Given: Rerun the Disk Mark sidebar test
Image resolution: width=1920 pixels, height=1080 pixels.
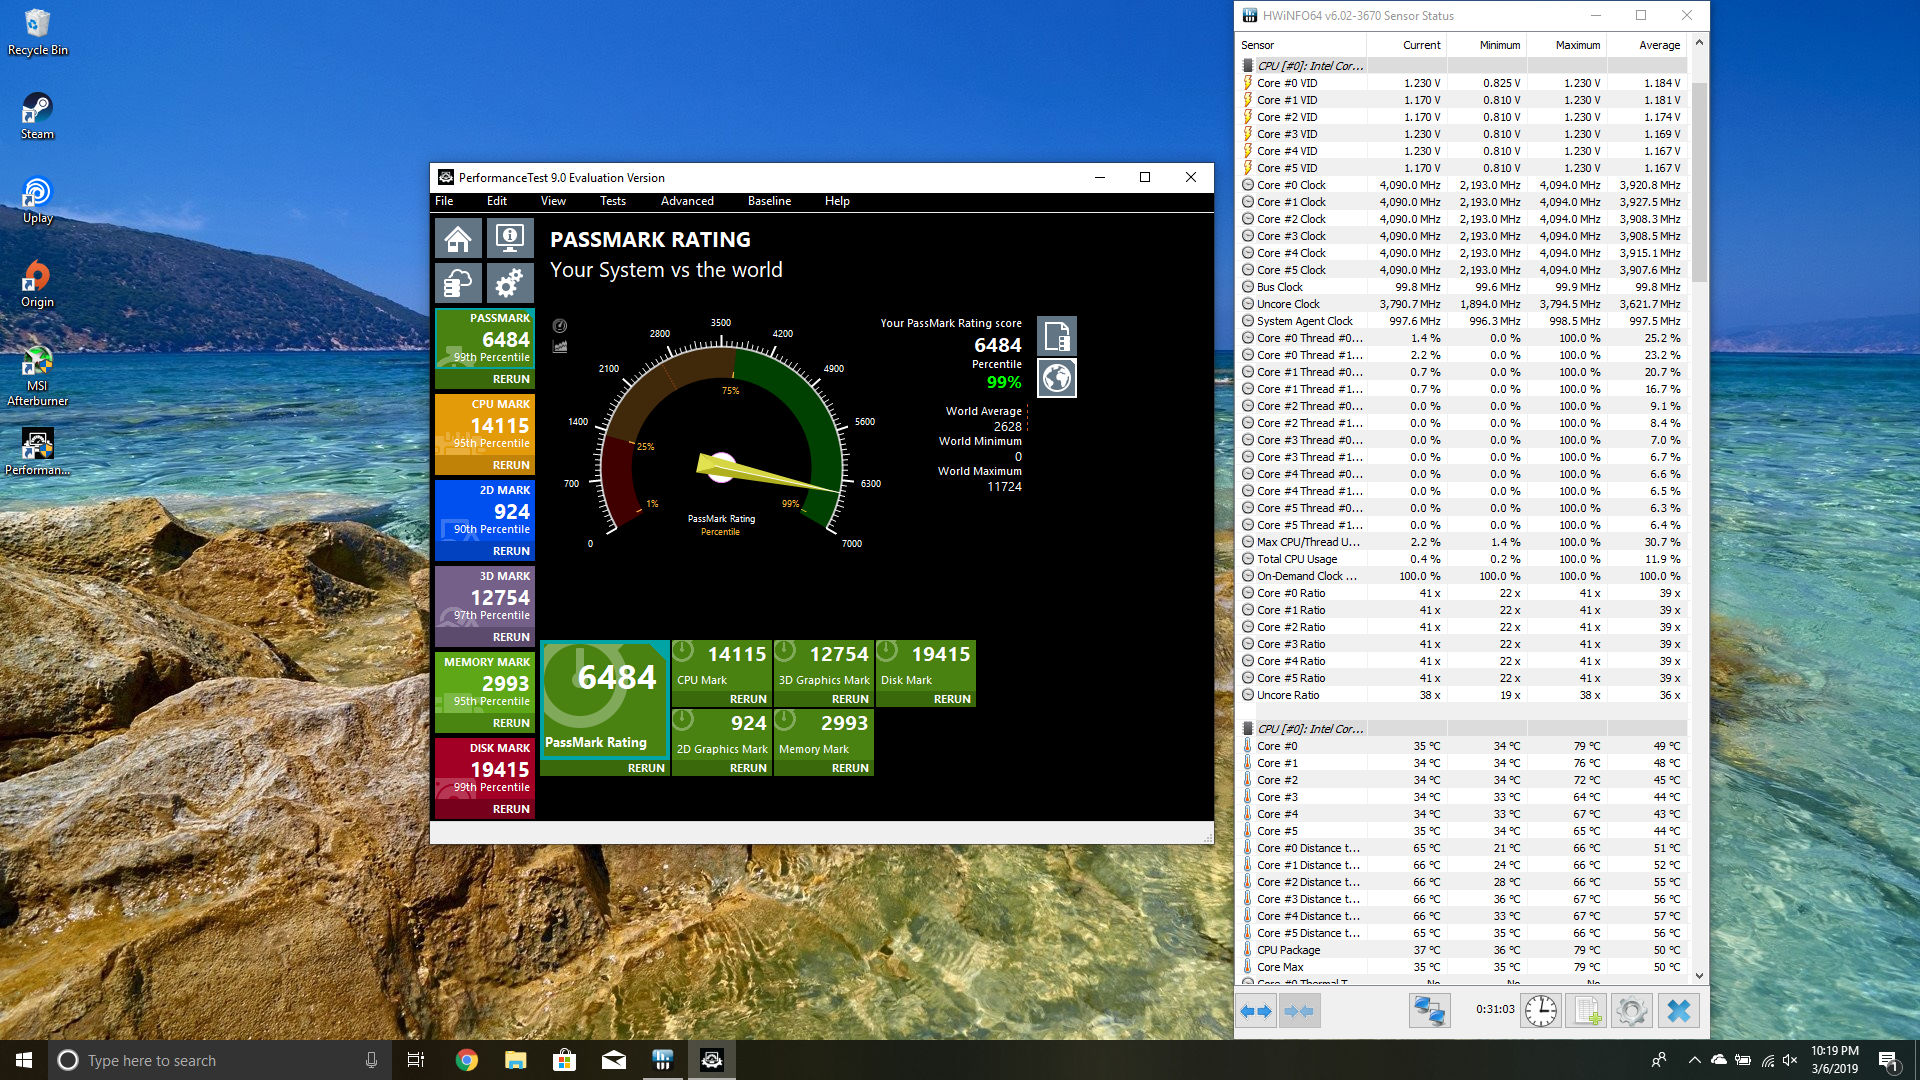Looking at the screenshot, I should [511, 809].
